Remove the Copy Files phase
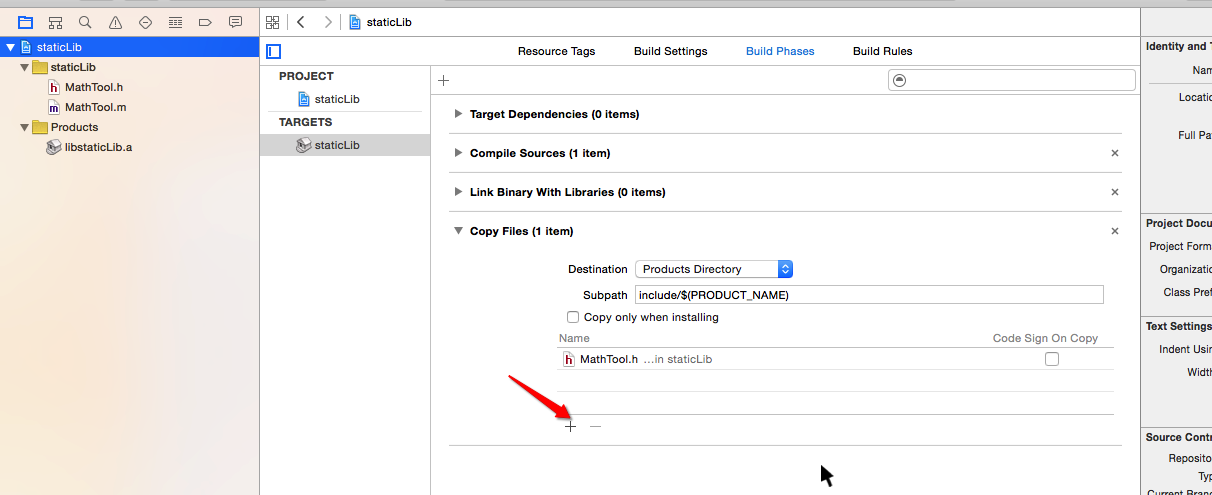The image size is (1212, 495). point(1114,231)
